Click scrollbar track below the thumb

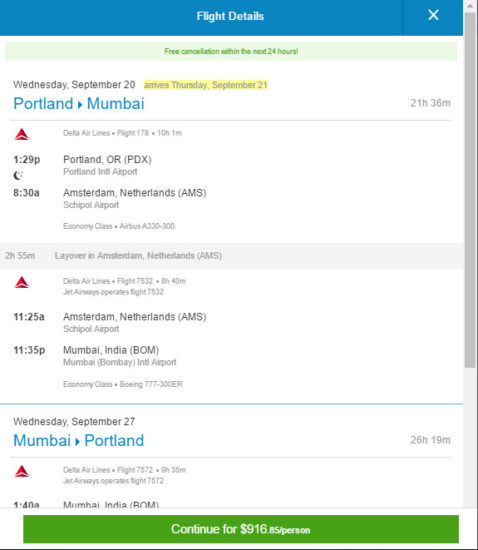(x=470, y=438)
